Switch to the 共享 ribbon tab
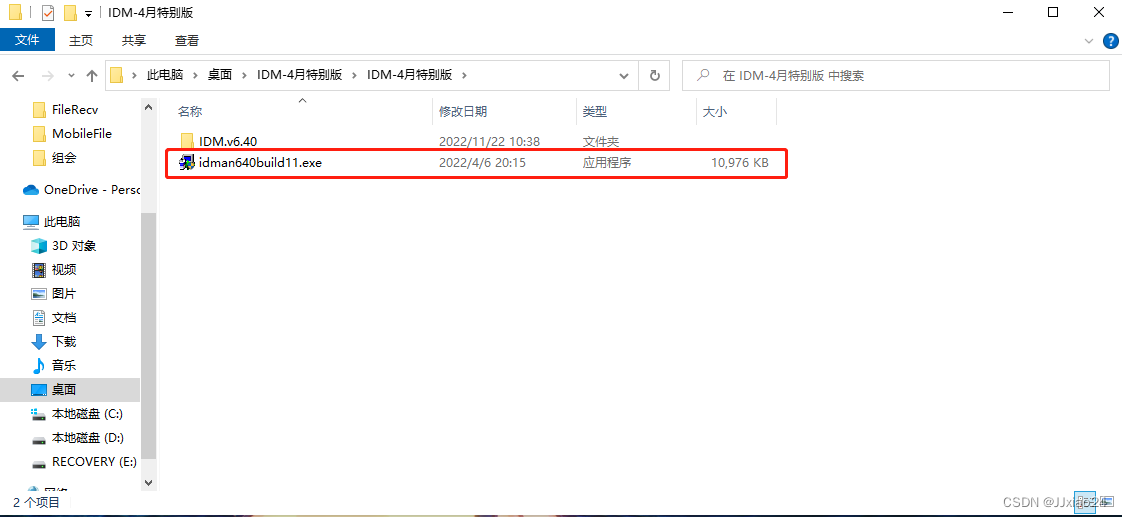The width and height of the screenshot is (1122, 517). pyautogui.click(x=134, y=41)
